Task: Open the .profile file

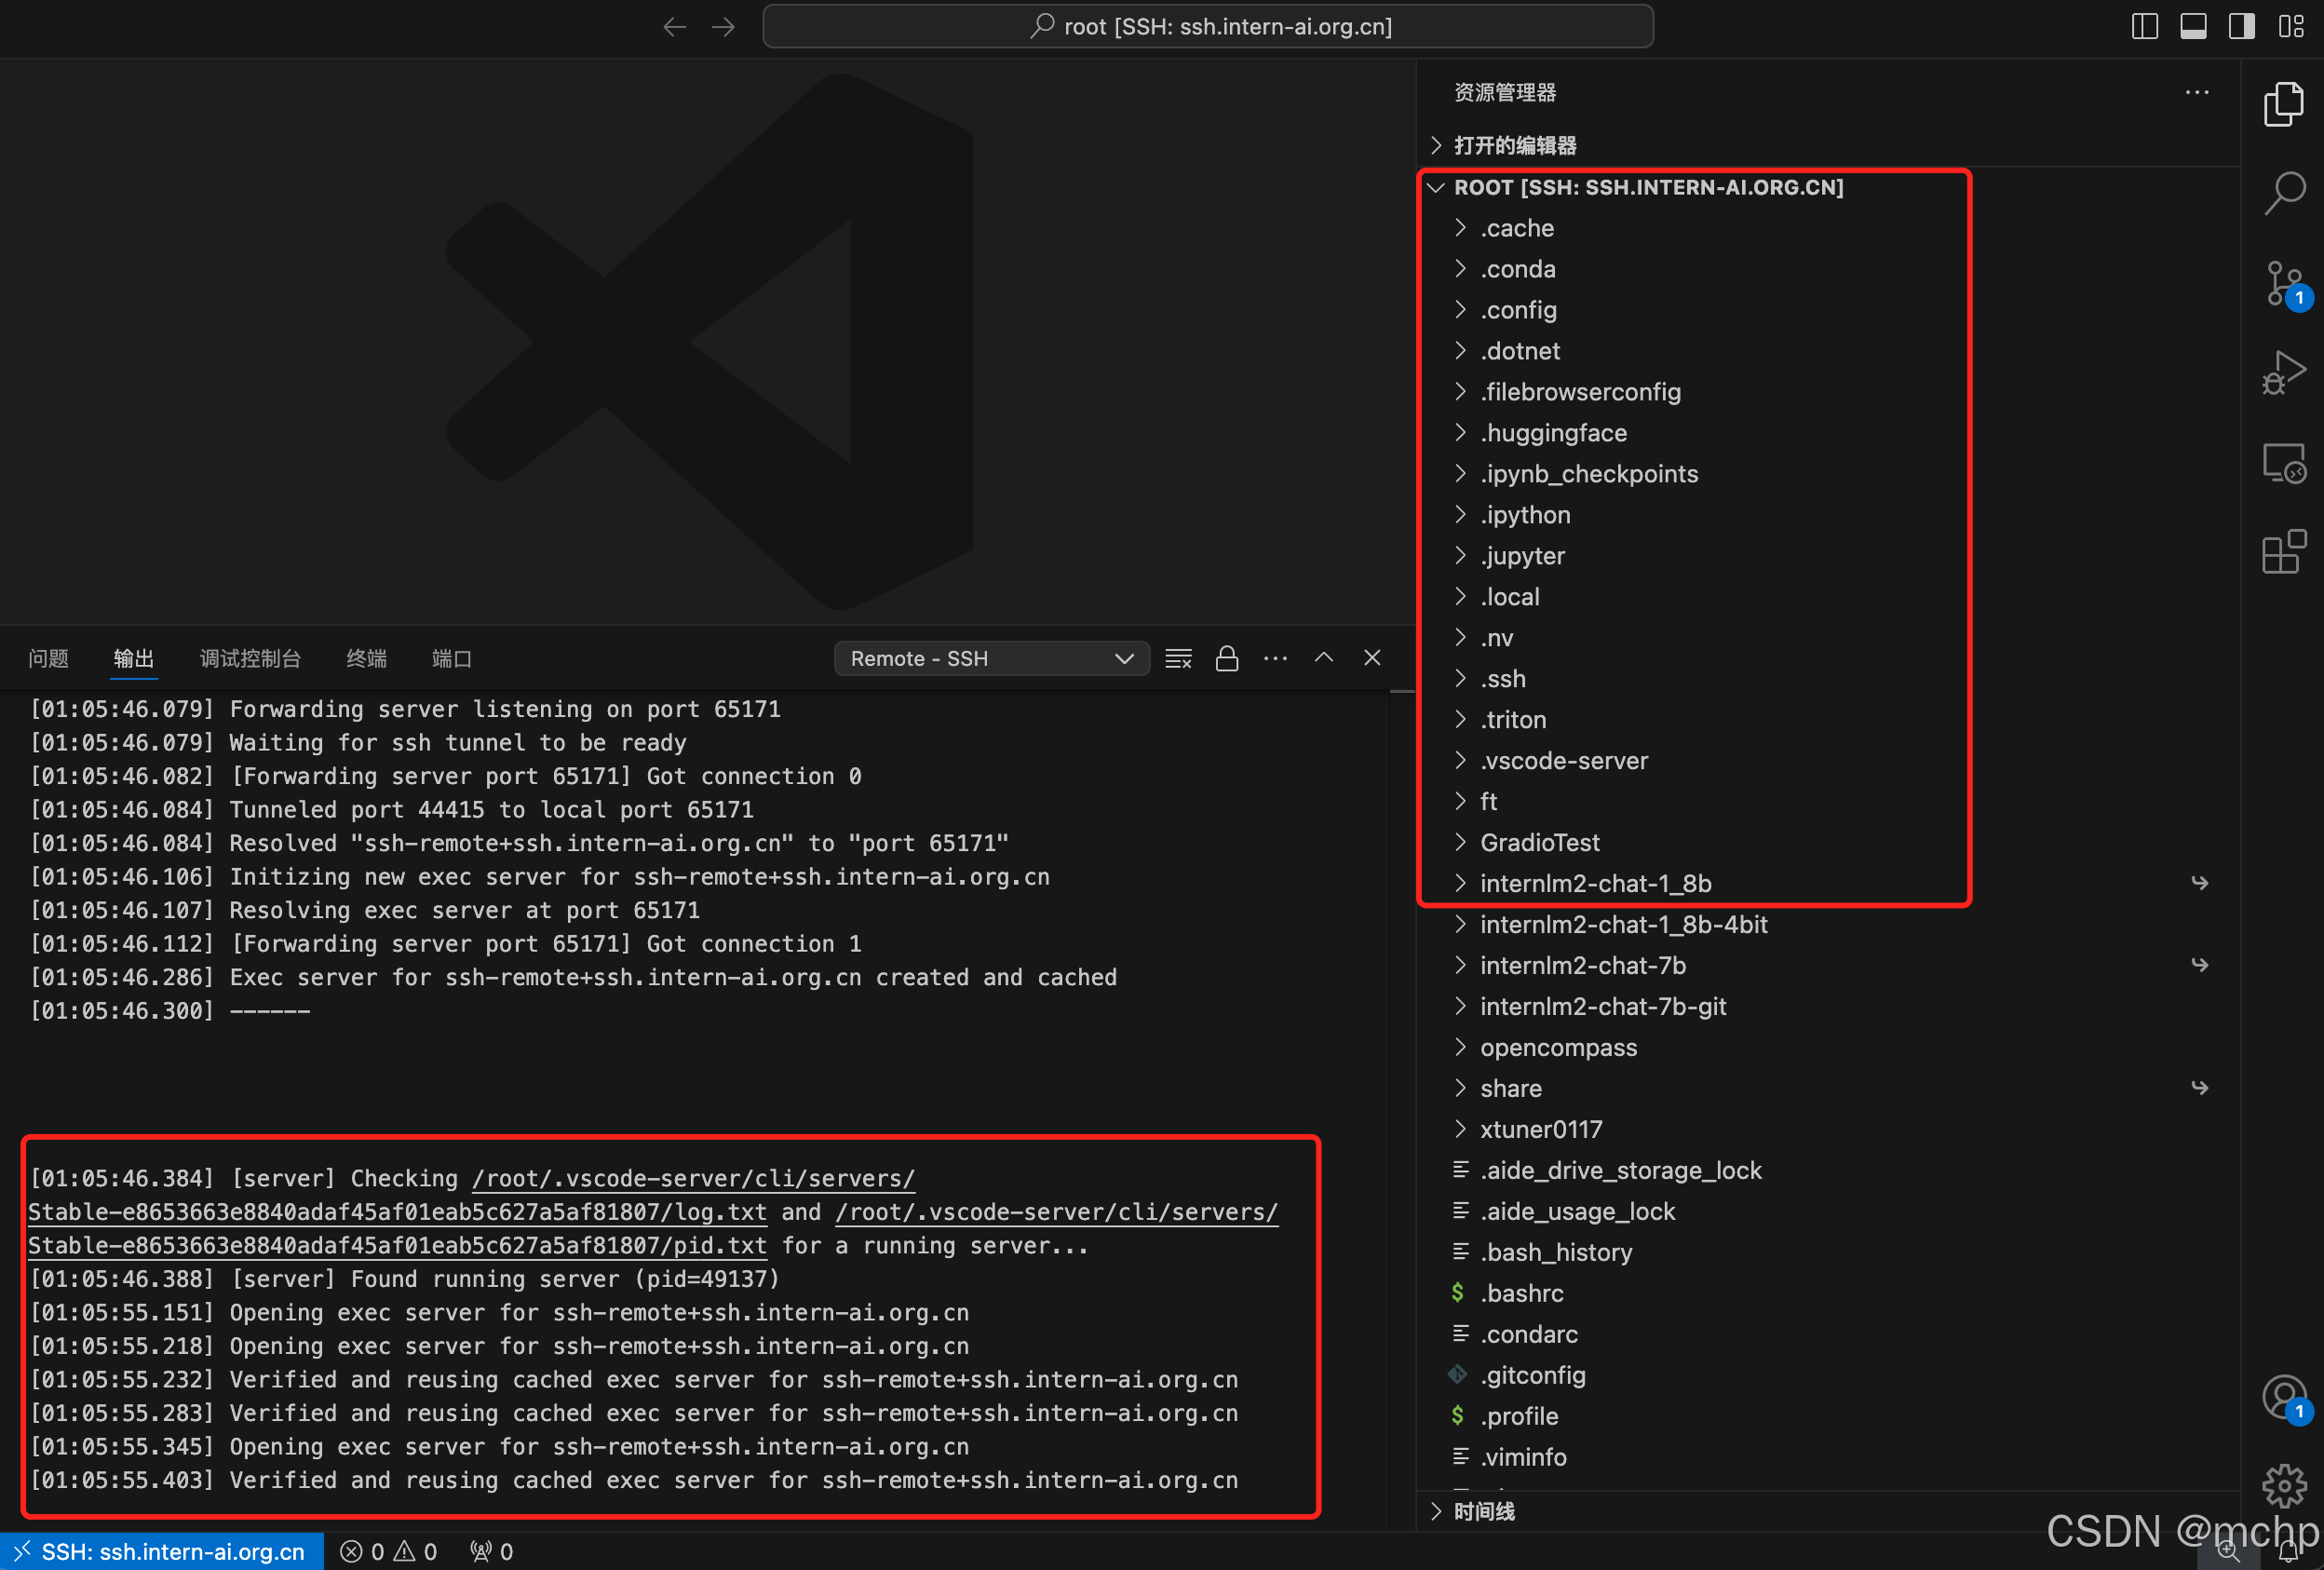Action: (1828, 1417)
